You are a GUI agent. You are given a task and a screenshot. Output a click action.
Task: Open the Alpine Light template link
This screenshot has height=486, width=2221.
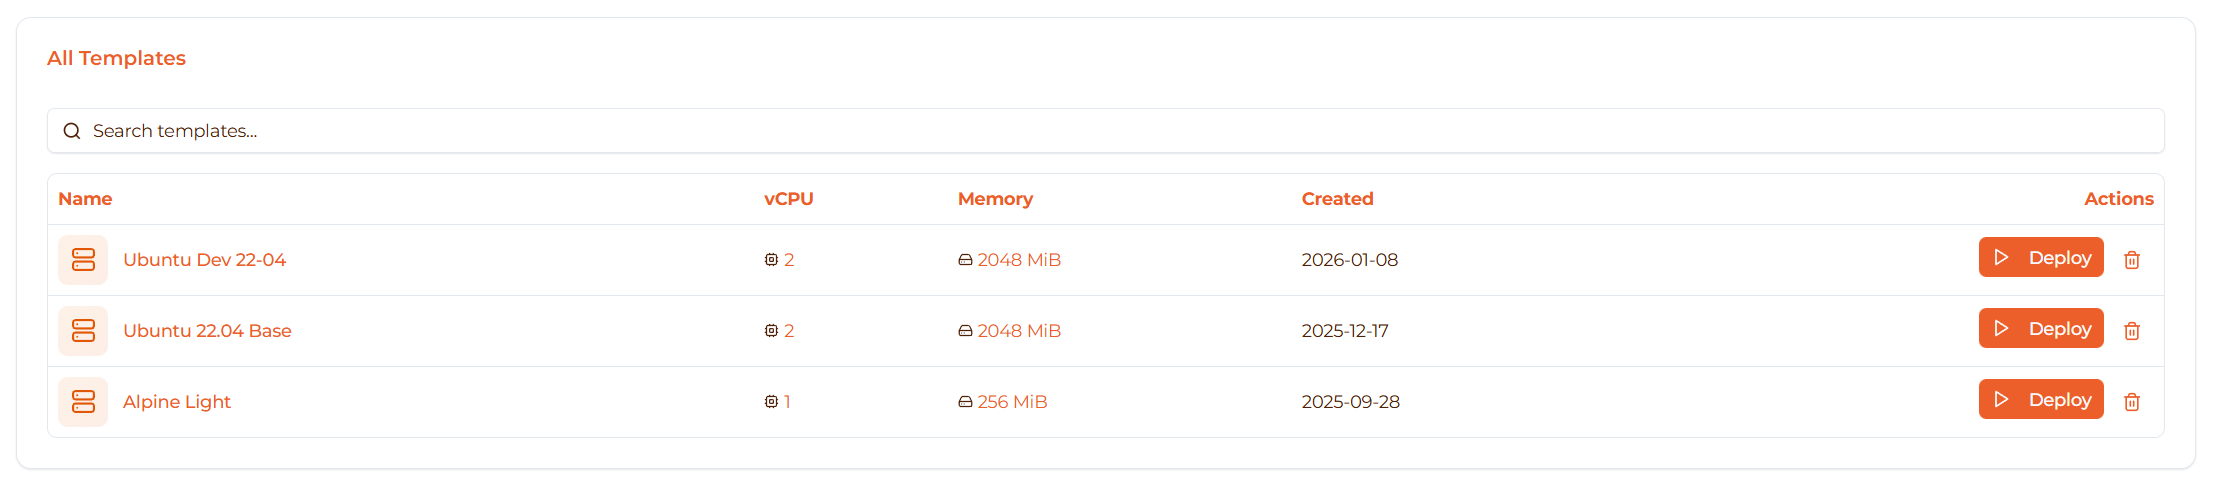tap(177, 402)
